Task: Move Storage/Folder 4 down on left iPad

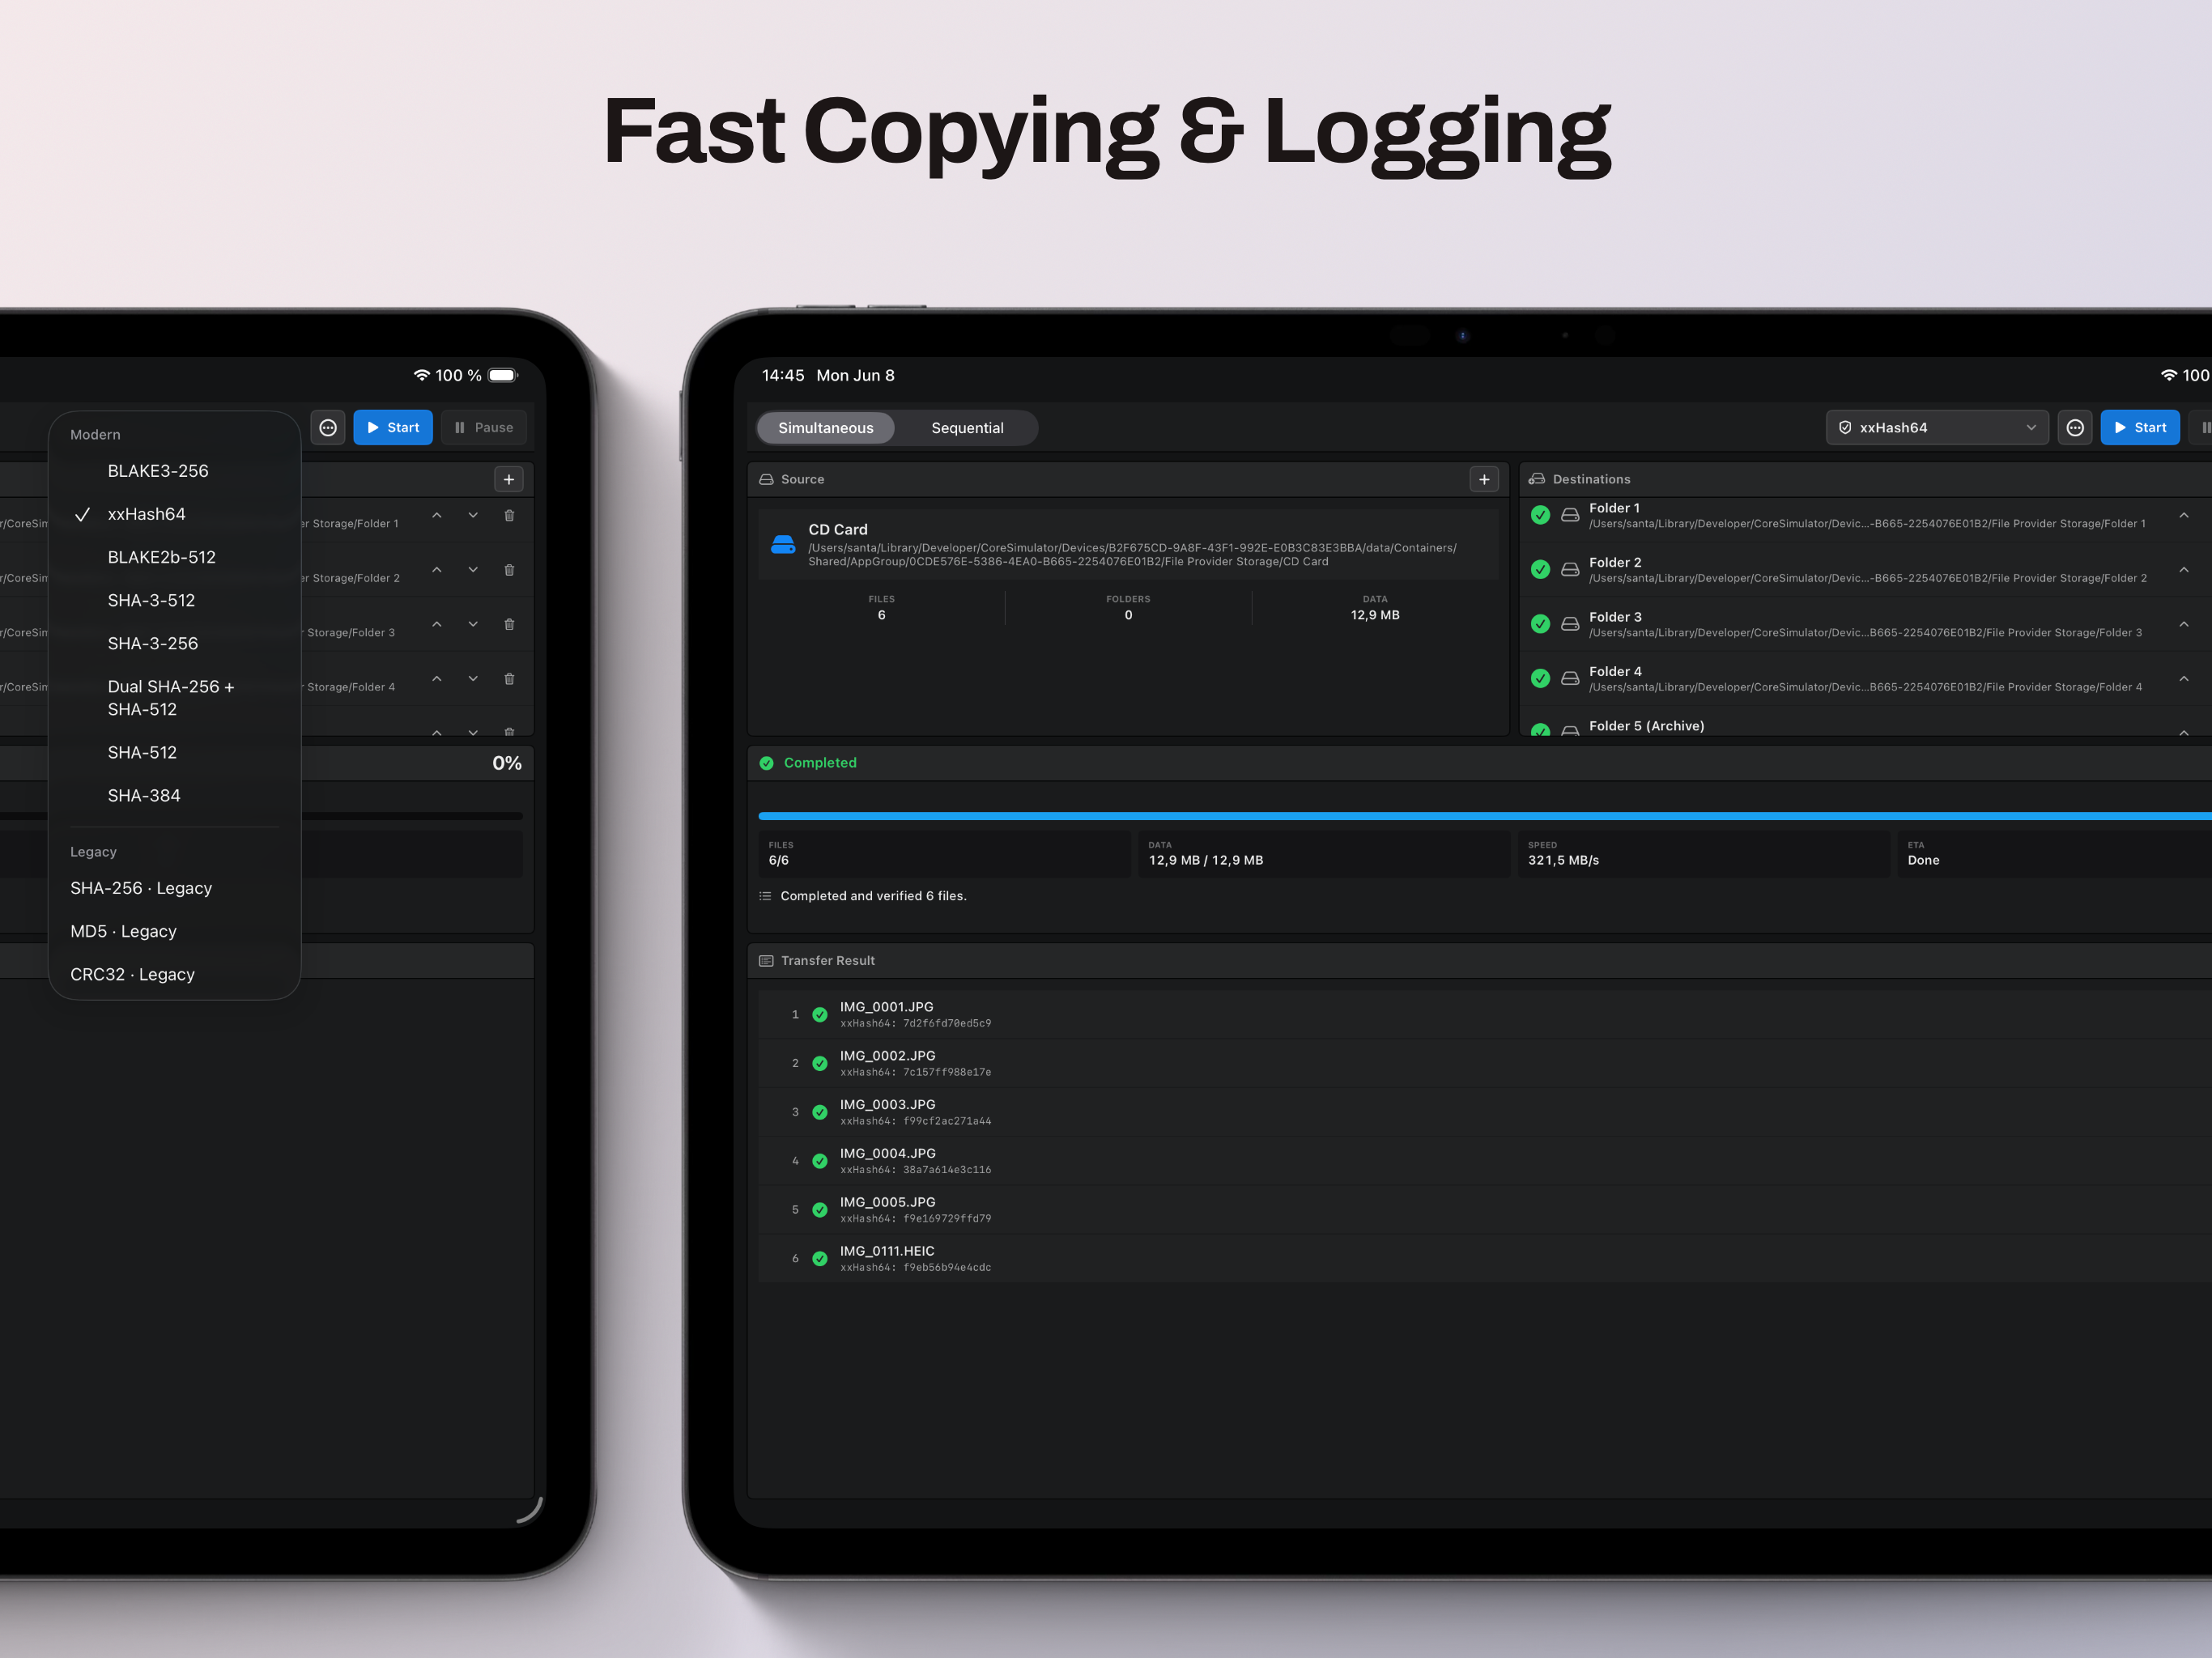Action: [473, 679]
